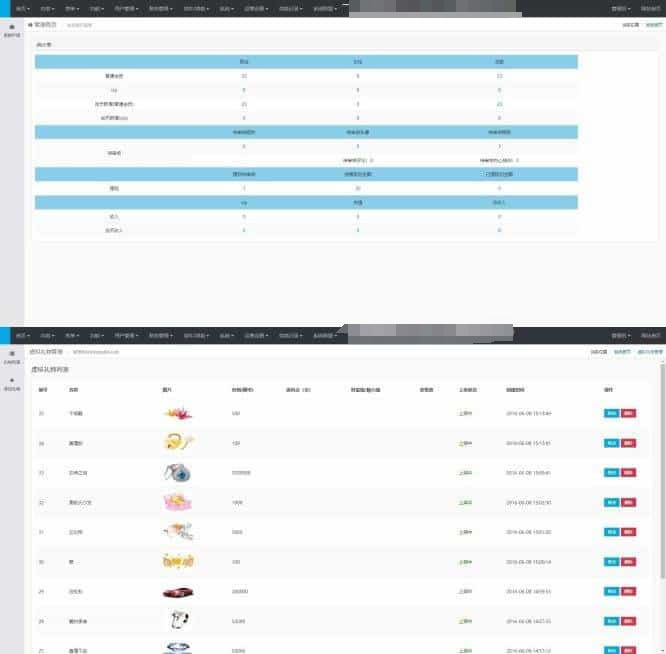Click the diamond ring gift image in row 28

pos(177,621)
